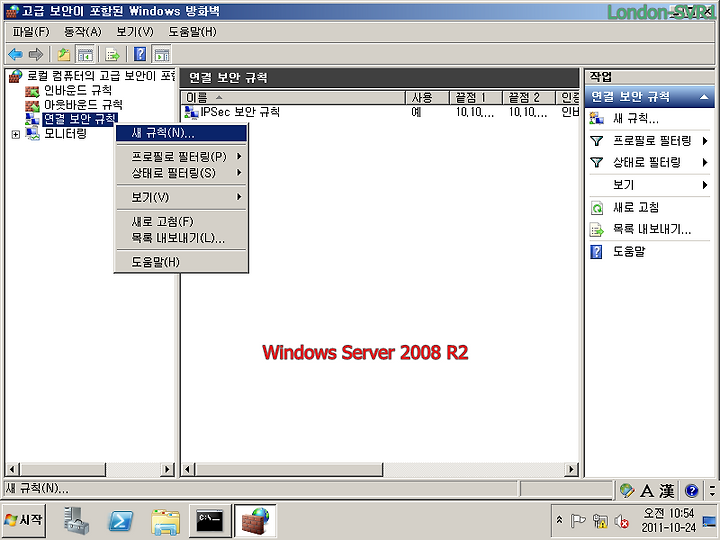Switch to the Command Prompt taskbar window
The image size is (720, 540).
210,521
